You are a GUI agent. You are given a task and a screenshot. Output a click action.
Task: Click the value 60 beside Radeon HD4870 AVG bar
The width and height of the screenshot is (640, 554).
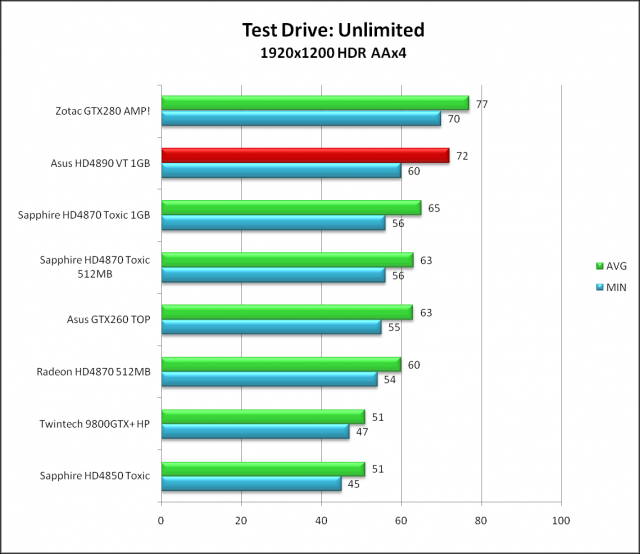[x=414, y=365]
